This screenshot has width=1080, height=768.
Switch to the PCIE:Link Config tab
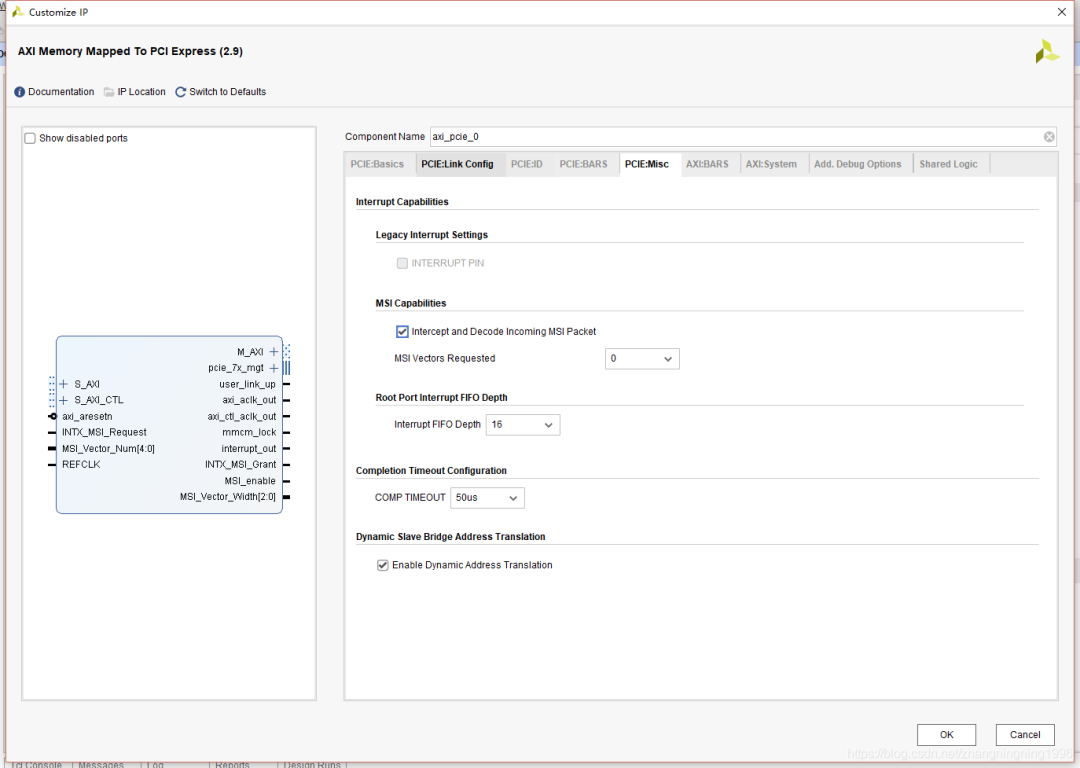click(457, 164)
